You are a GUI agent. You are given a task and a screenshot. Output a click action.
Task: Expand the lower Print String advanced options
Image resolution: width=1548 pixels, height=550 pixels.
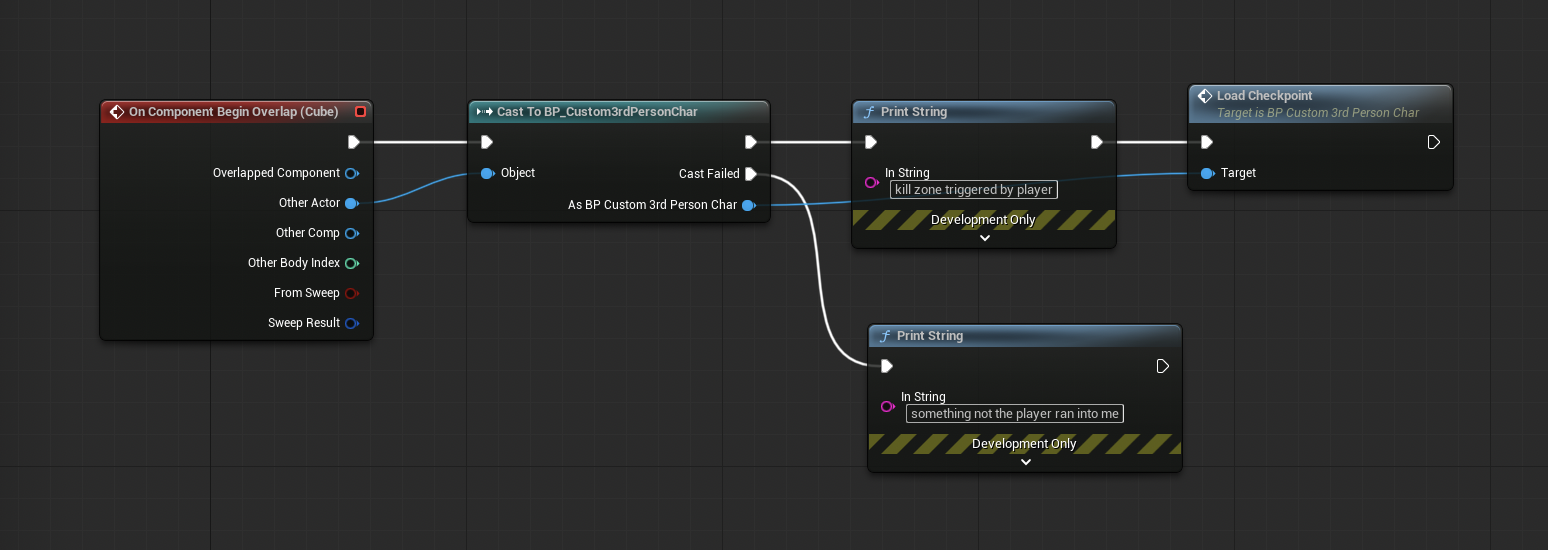coord(1025,462)
